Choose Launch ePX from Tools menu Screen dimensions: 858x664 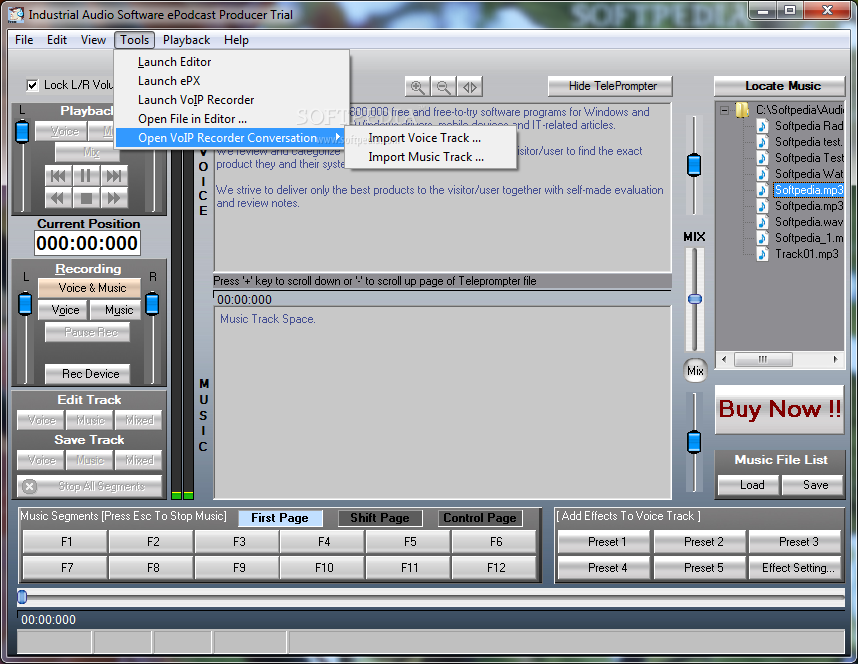click(x=232, y=81)
